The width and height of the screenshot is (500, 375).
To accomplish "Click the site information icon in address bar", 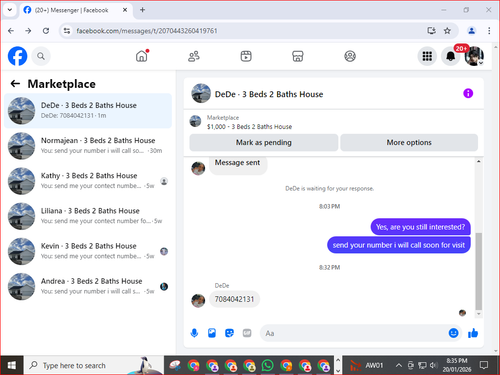I will pyautogui.click(x=67, y=31).
